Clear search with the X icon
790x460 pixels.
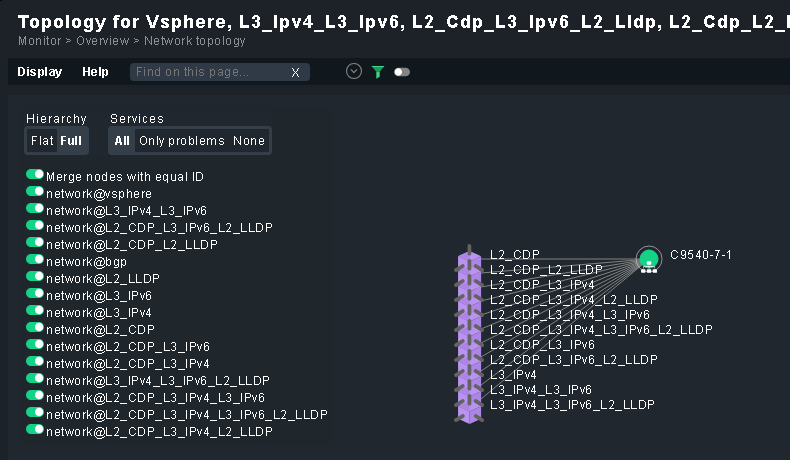(x=295, y=72)
